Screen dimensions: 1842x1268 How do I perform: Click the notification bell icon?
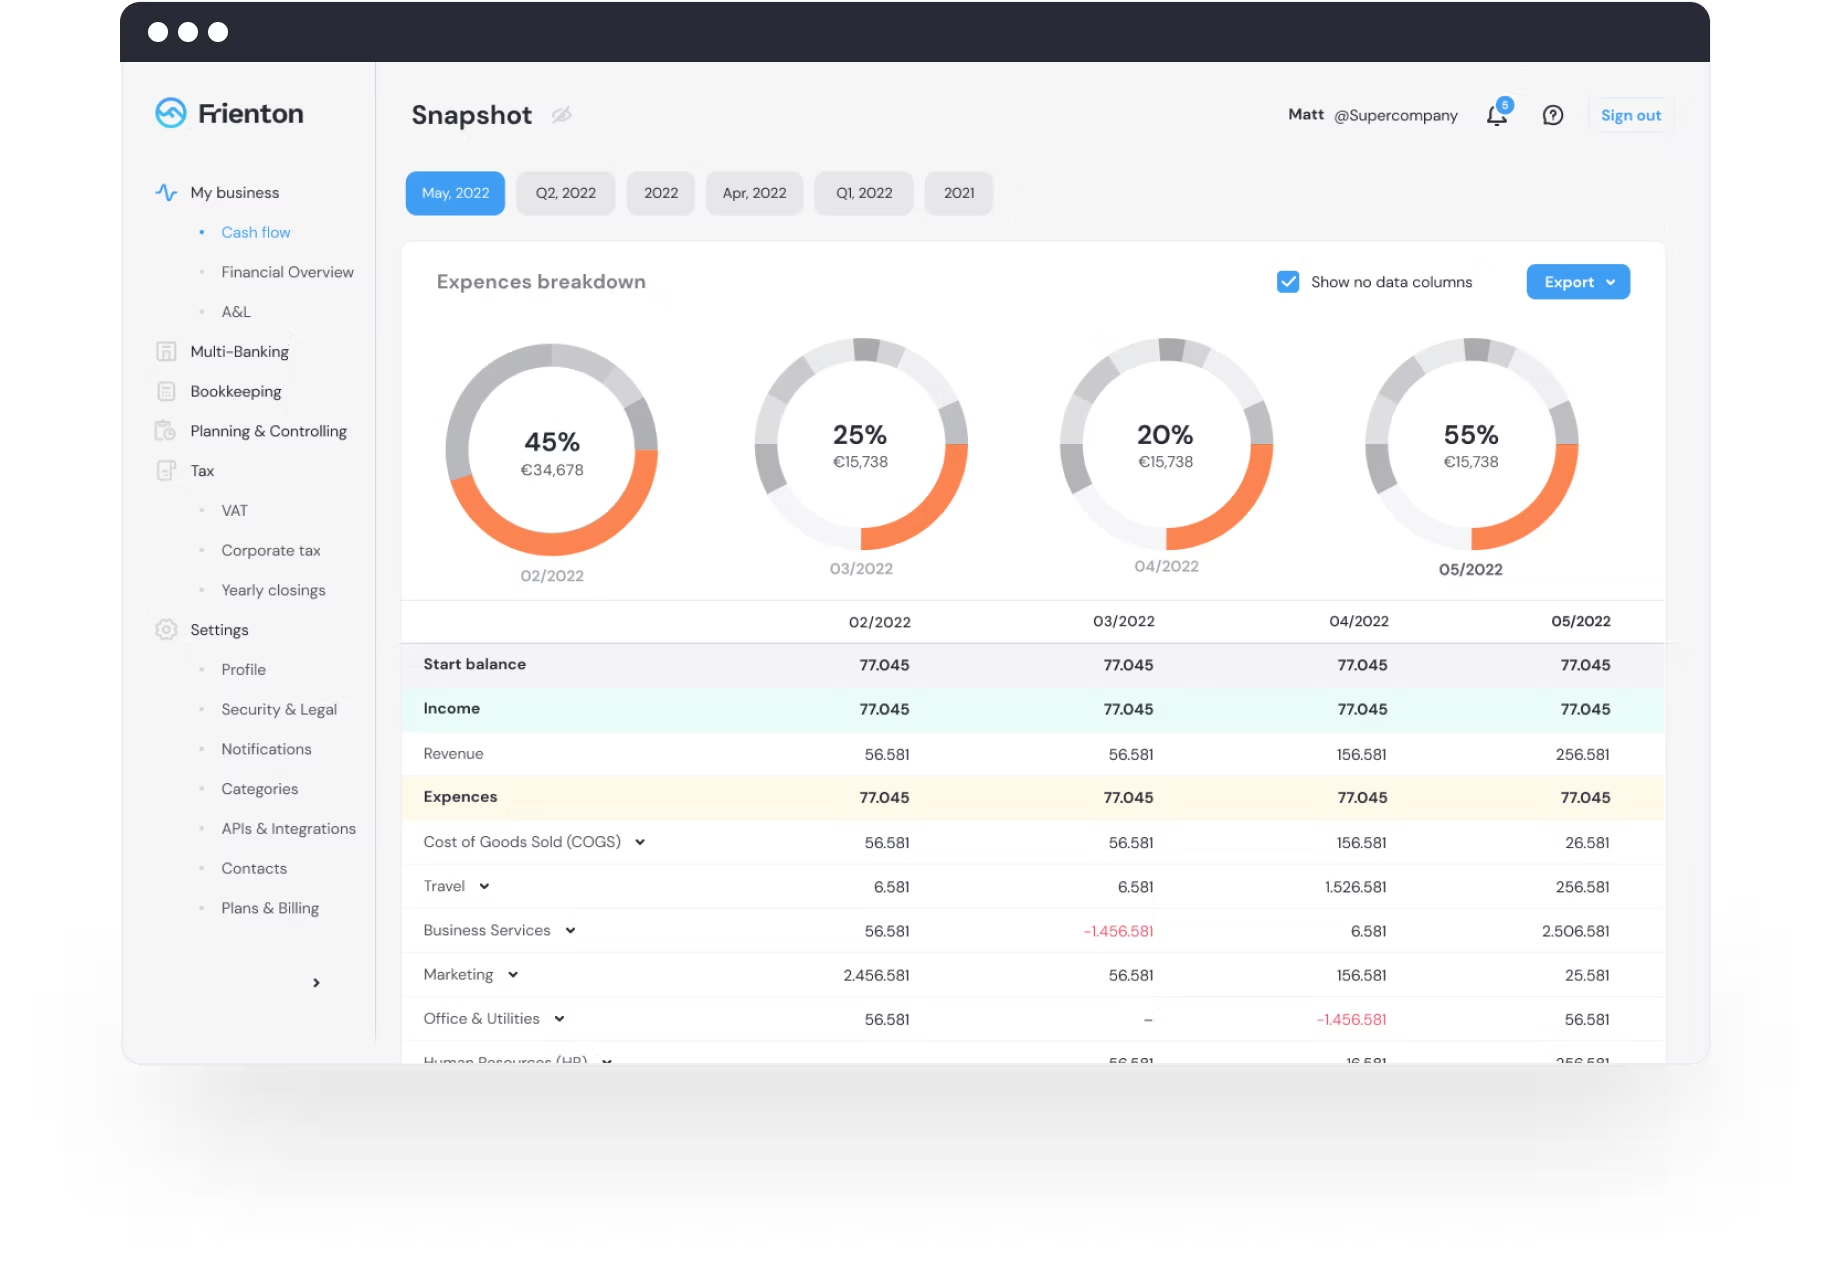tap(1496, 115)
